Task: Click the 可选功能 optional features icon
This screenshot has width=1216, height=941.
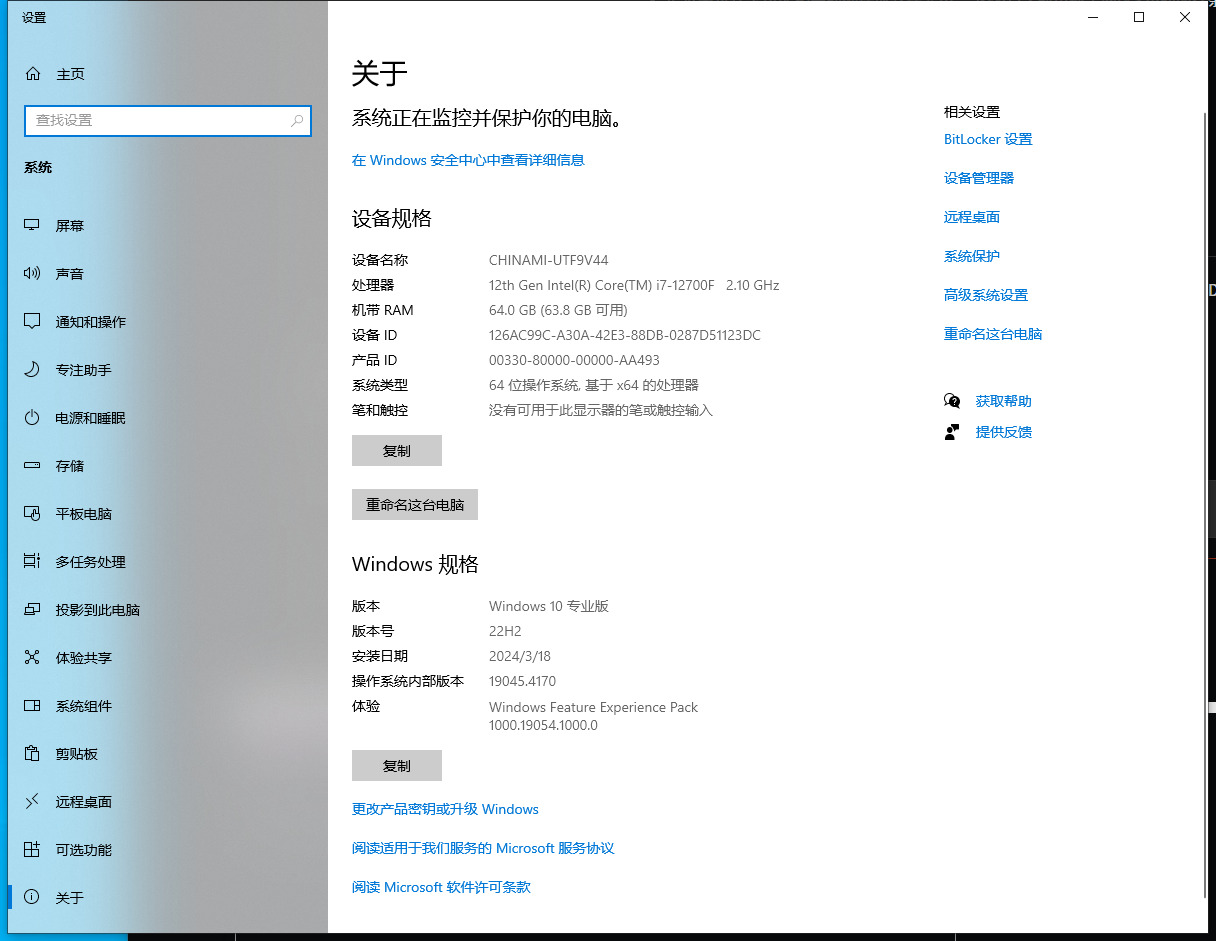Action: click(32, 850)
